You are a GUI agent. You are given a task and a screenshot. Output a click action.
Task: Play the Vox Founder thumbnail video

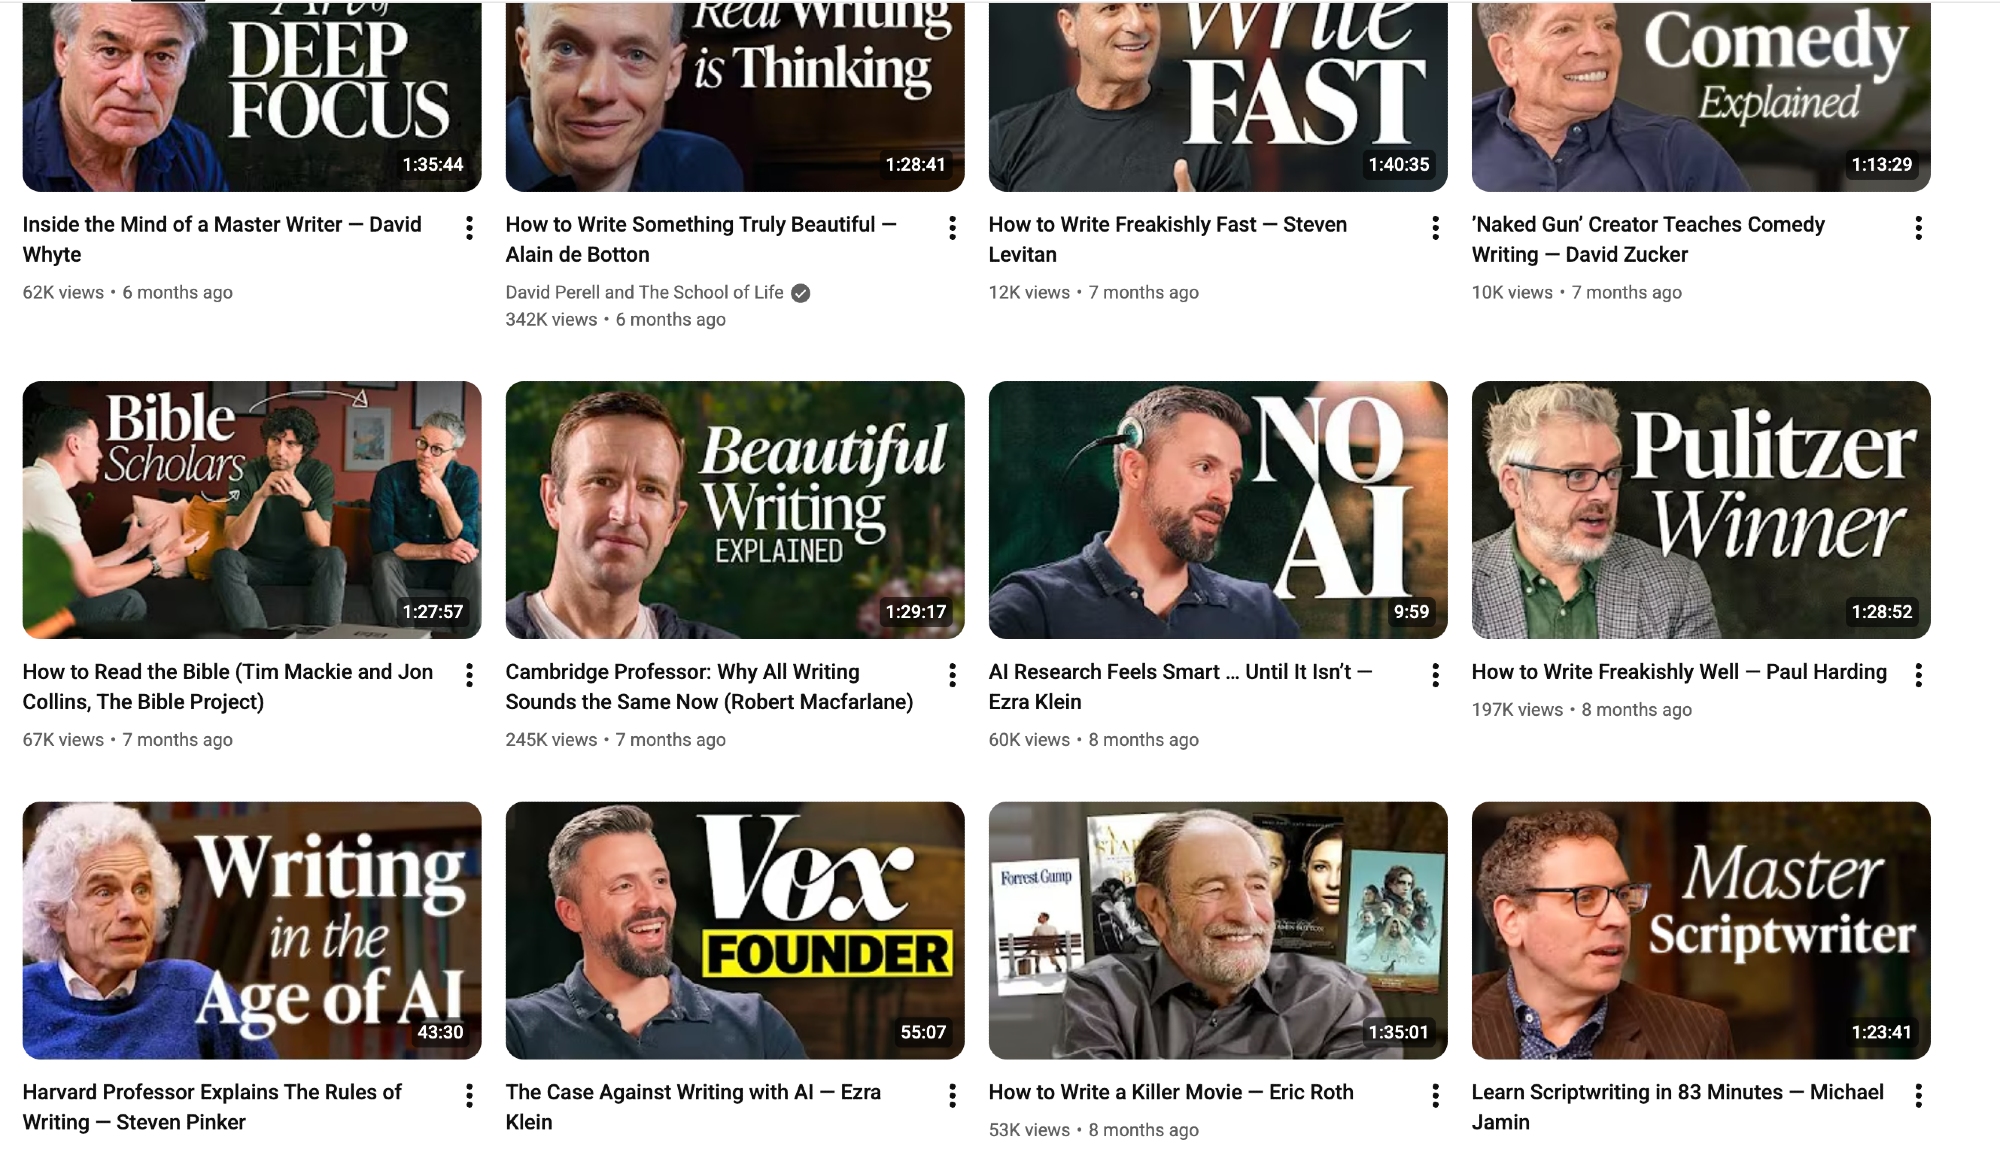pos(734,930)
